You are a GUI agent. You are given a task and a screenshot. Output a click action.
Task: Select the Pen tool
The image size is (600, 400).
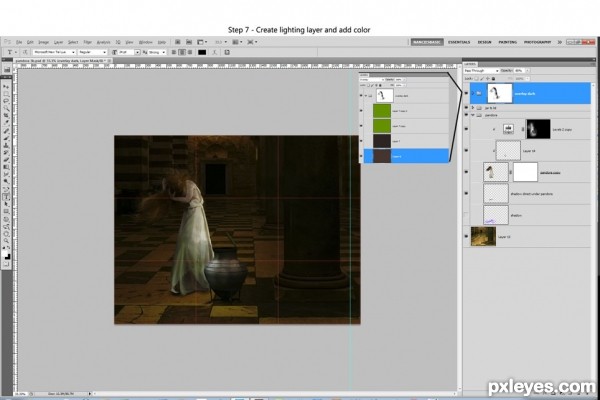tap(7, 189)
